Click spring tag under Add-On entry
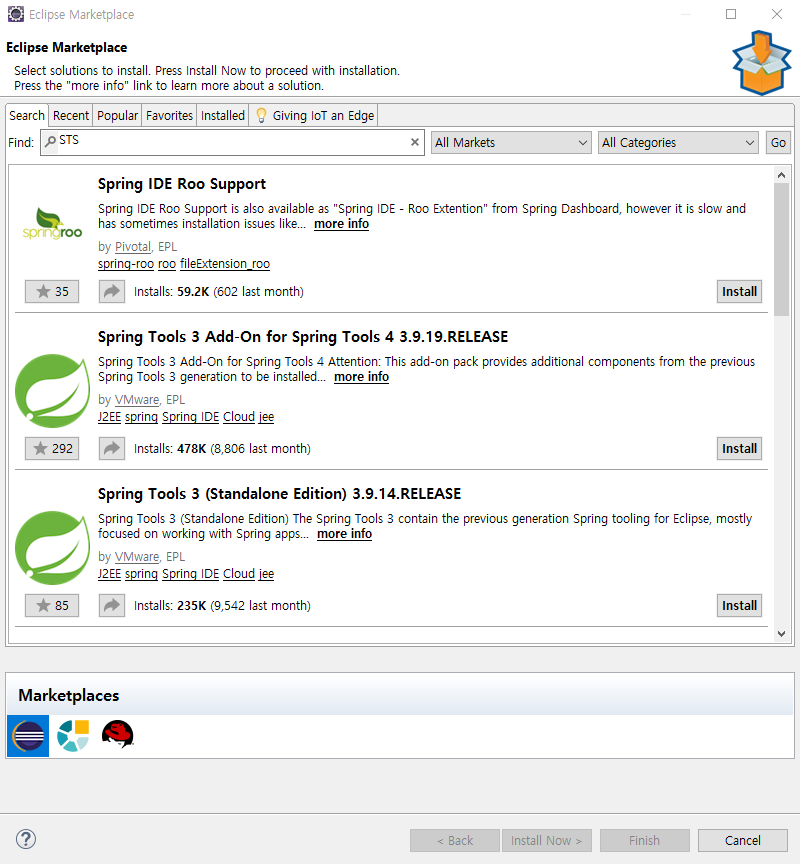The width and height of the screenshot is (800, 864). 141,417
